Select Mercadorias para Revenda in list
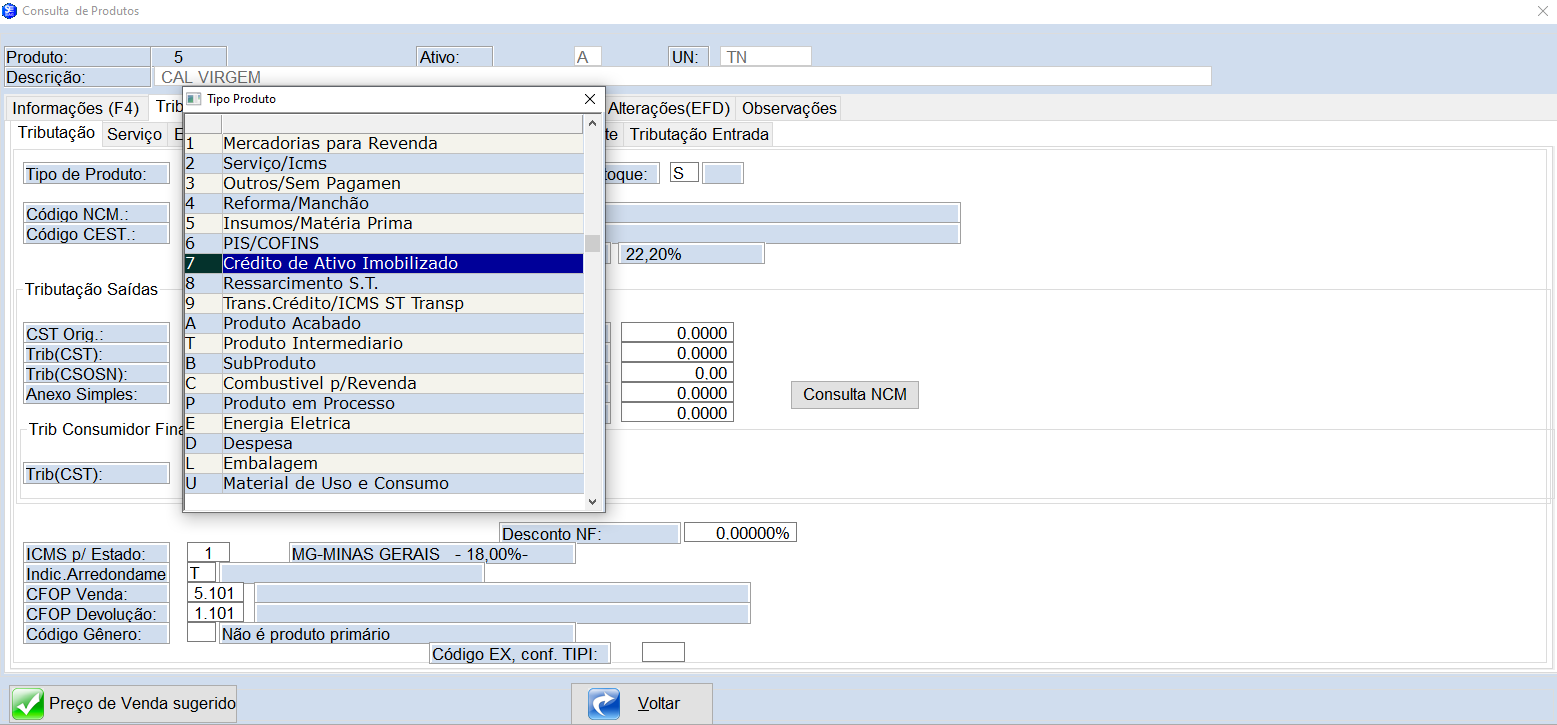Image resolution: width=1557 pixels, height=725 pixels. point(330,143)
